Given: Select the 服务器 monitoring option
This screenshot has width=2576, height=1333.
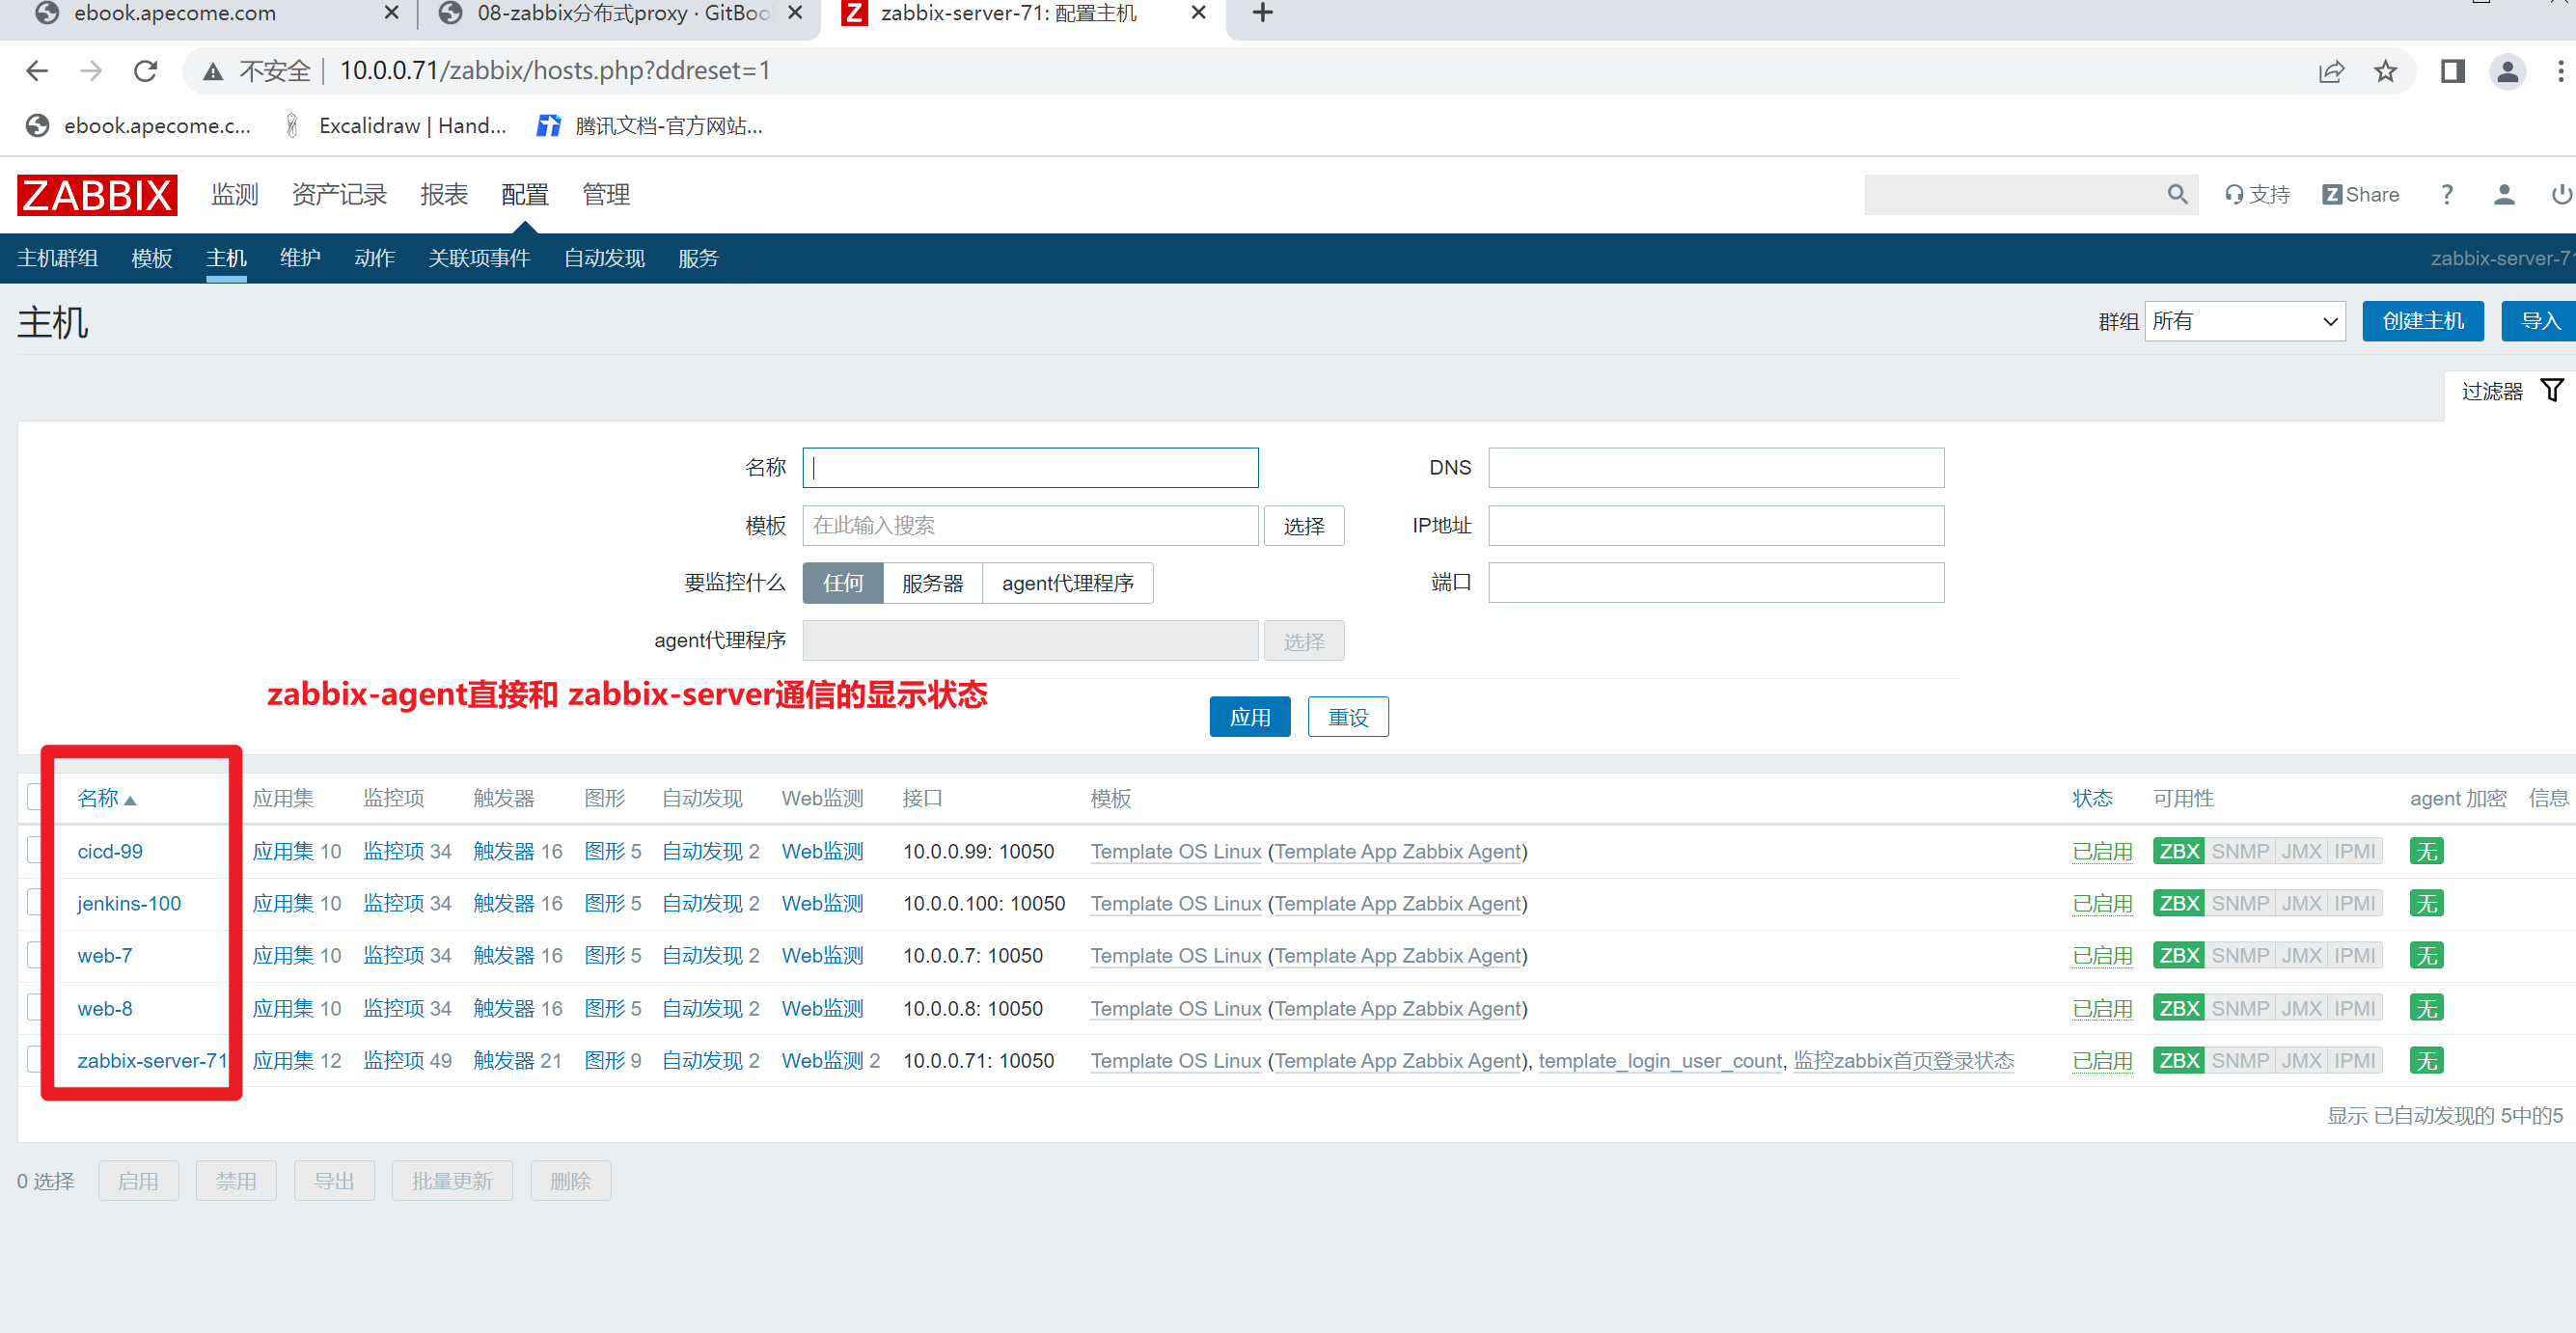Looking at the screenshot, I should click(931, 583).
